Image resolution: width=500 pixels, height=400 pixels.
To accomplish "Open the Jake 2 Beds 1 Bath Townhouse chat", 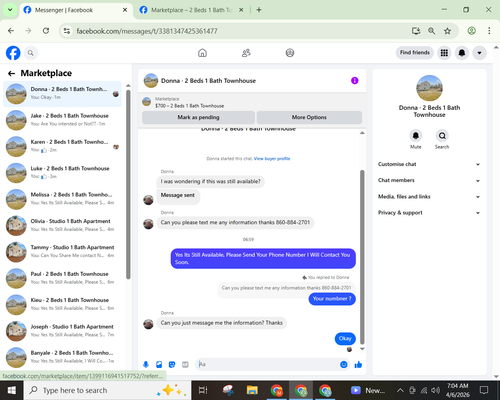I will [x=62, y=120].
